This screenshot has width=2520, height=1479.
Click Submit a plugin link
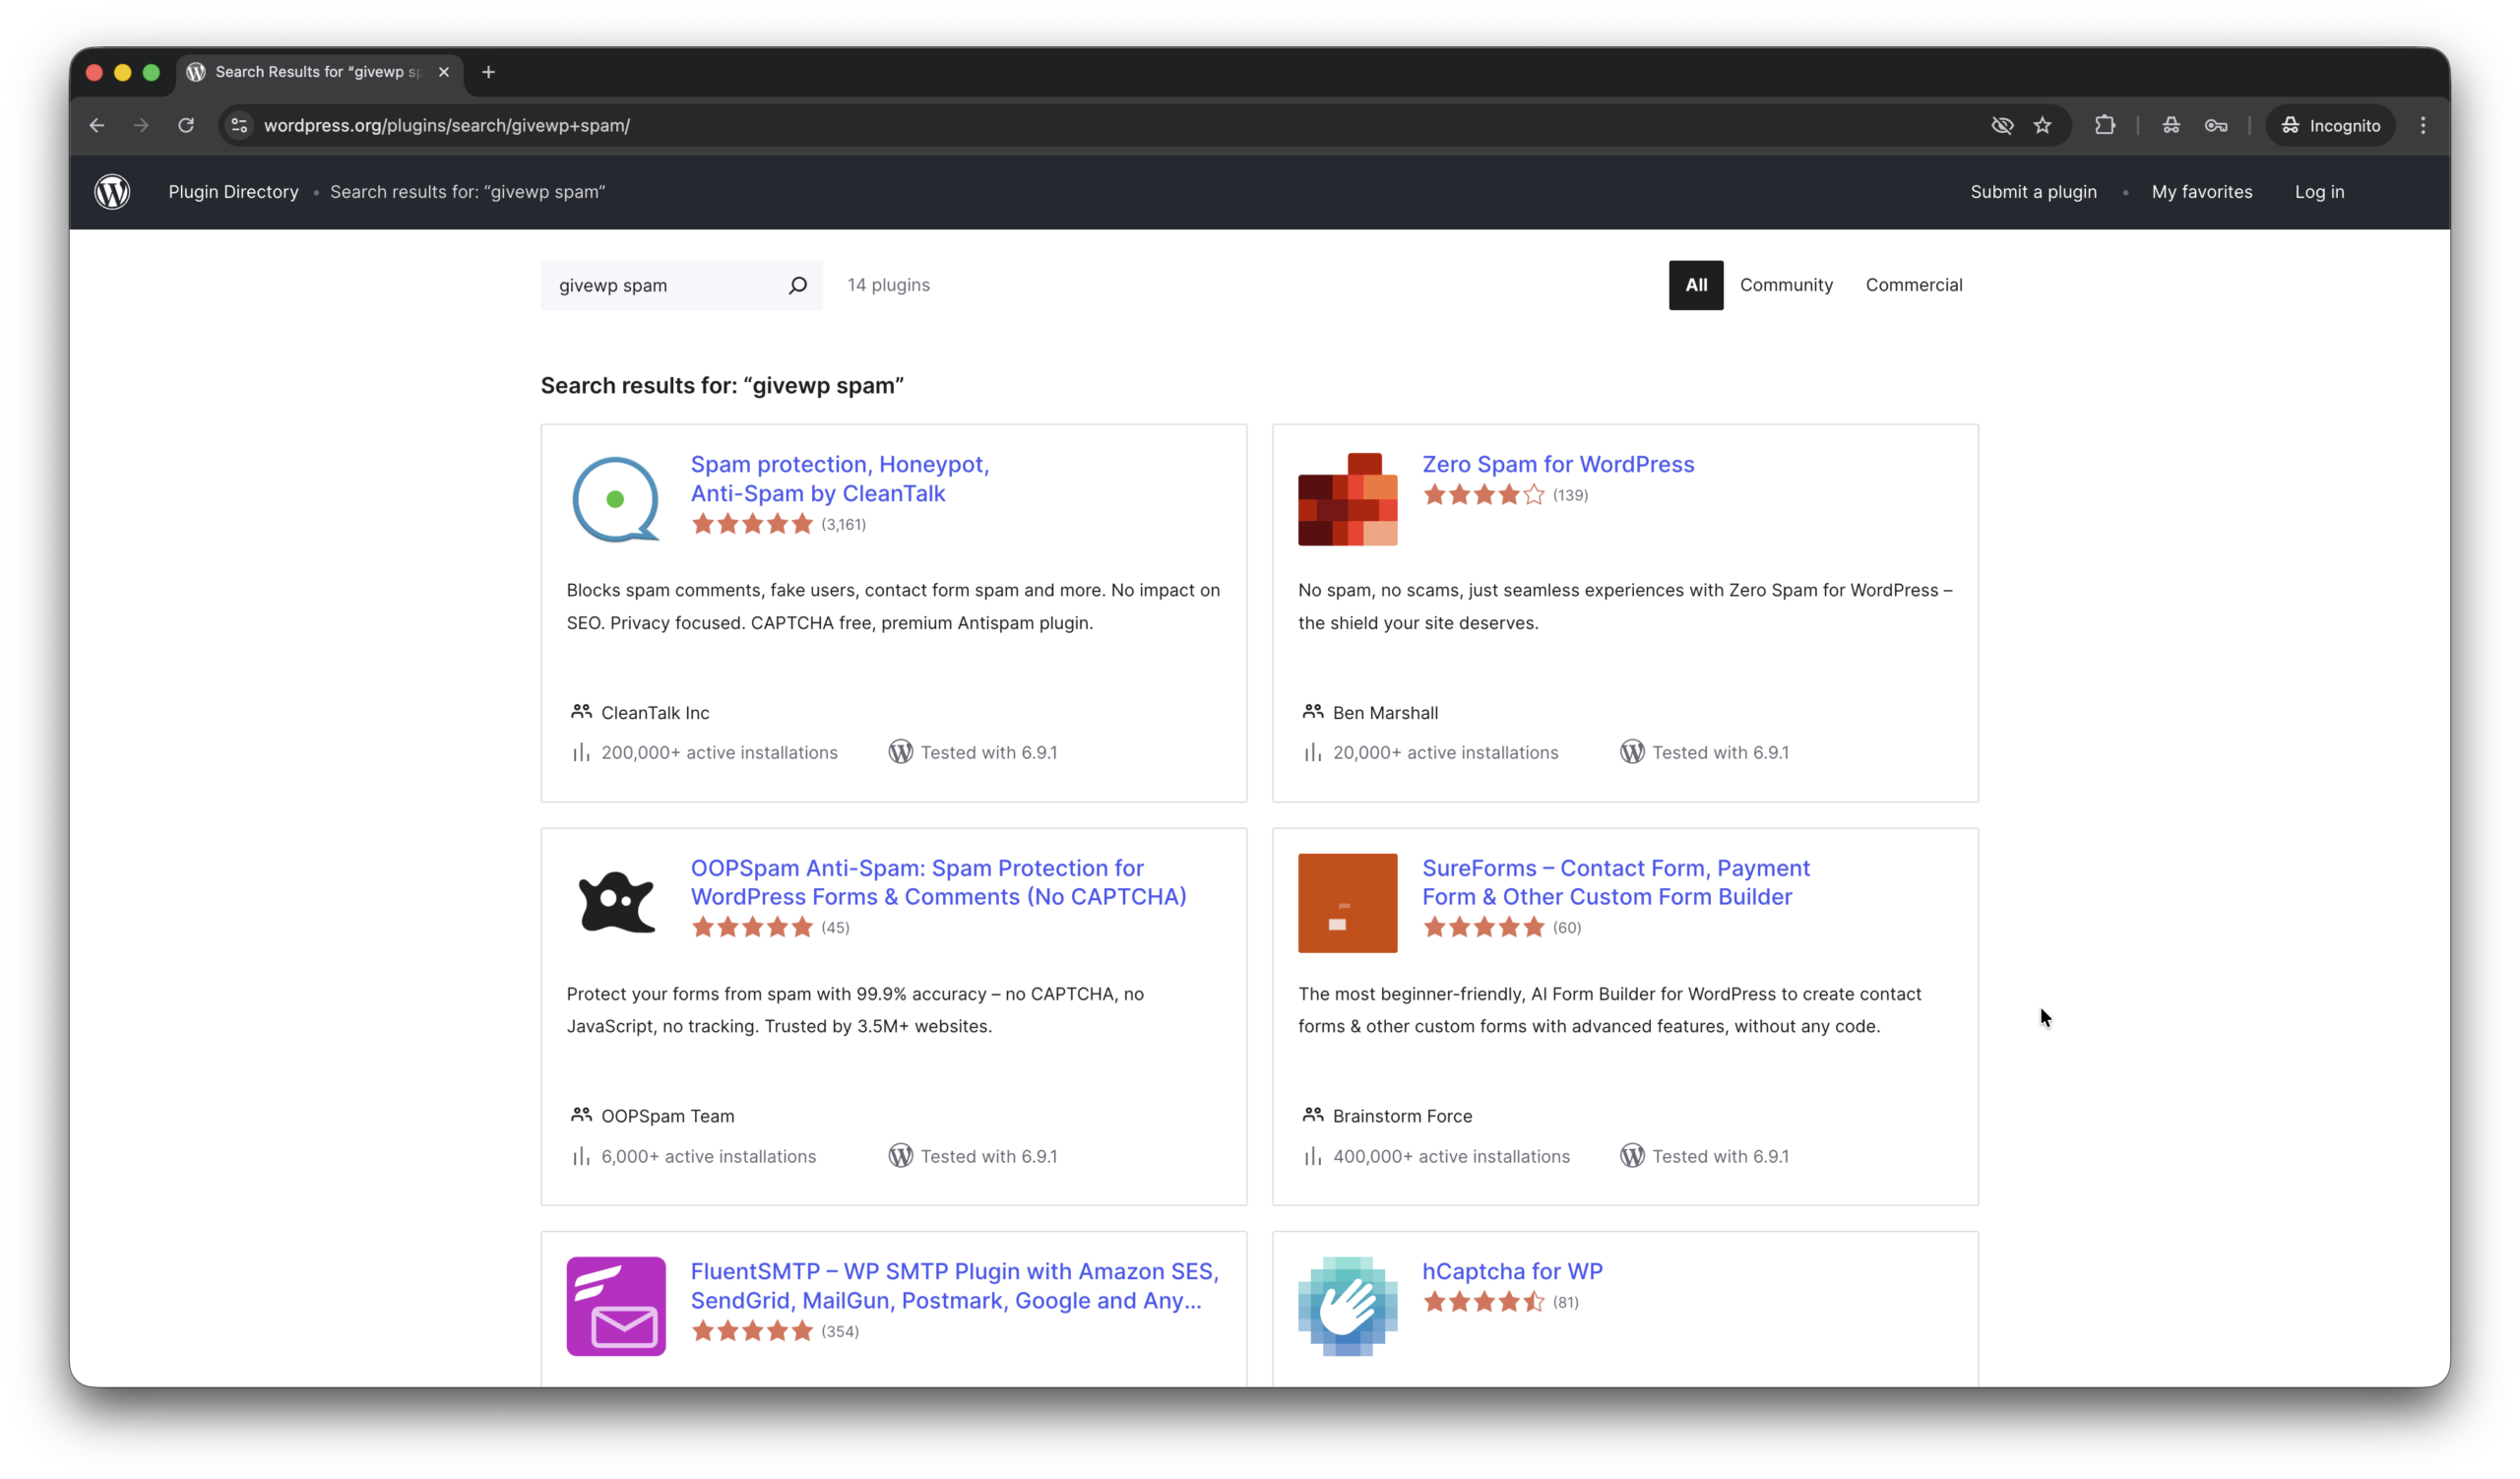(x=2033, y=192)
